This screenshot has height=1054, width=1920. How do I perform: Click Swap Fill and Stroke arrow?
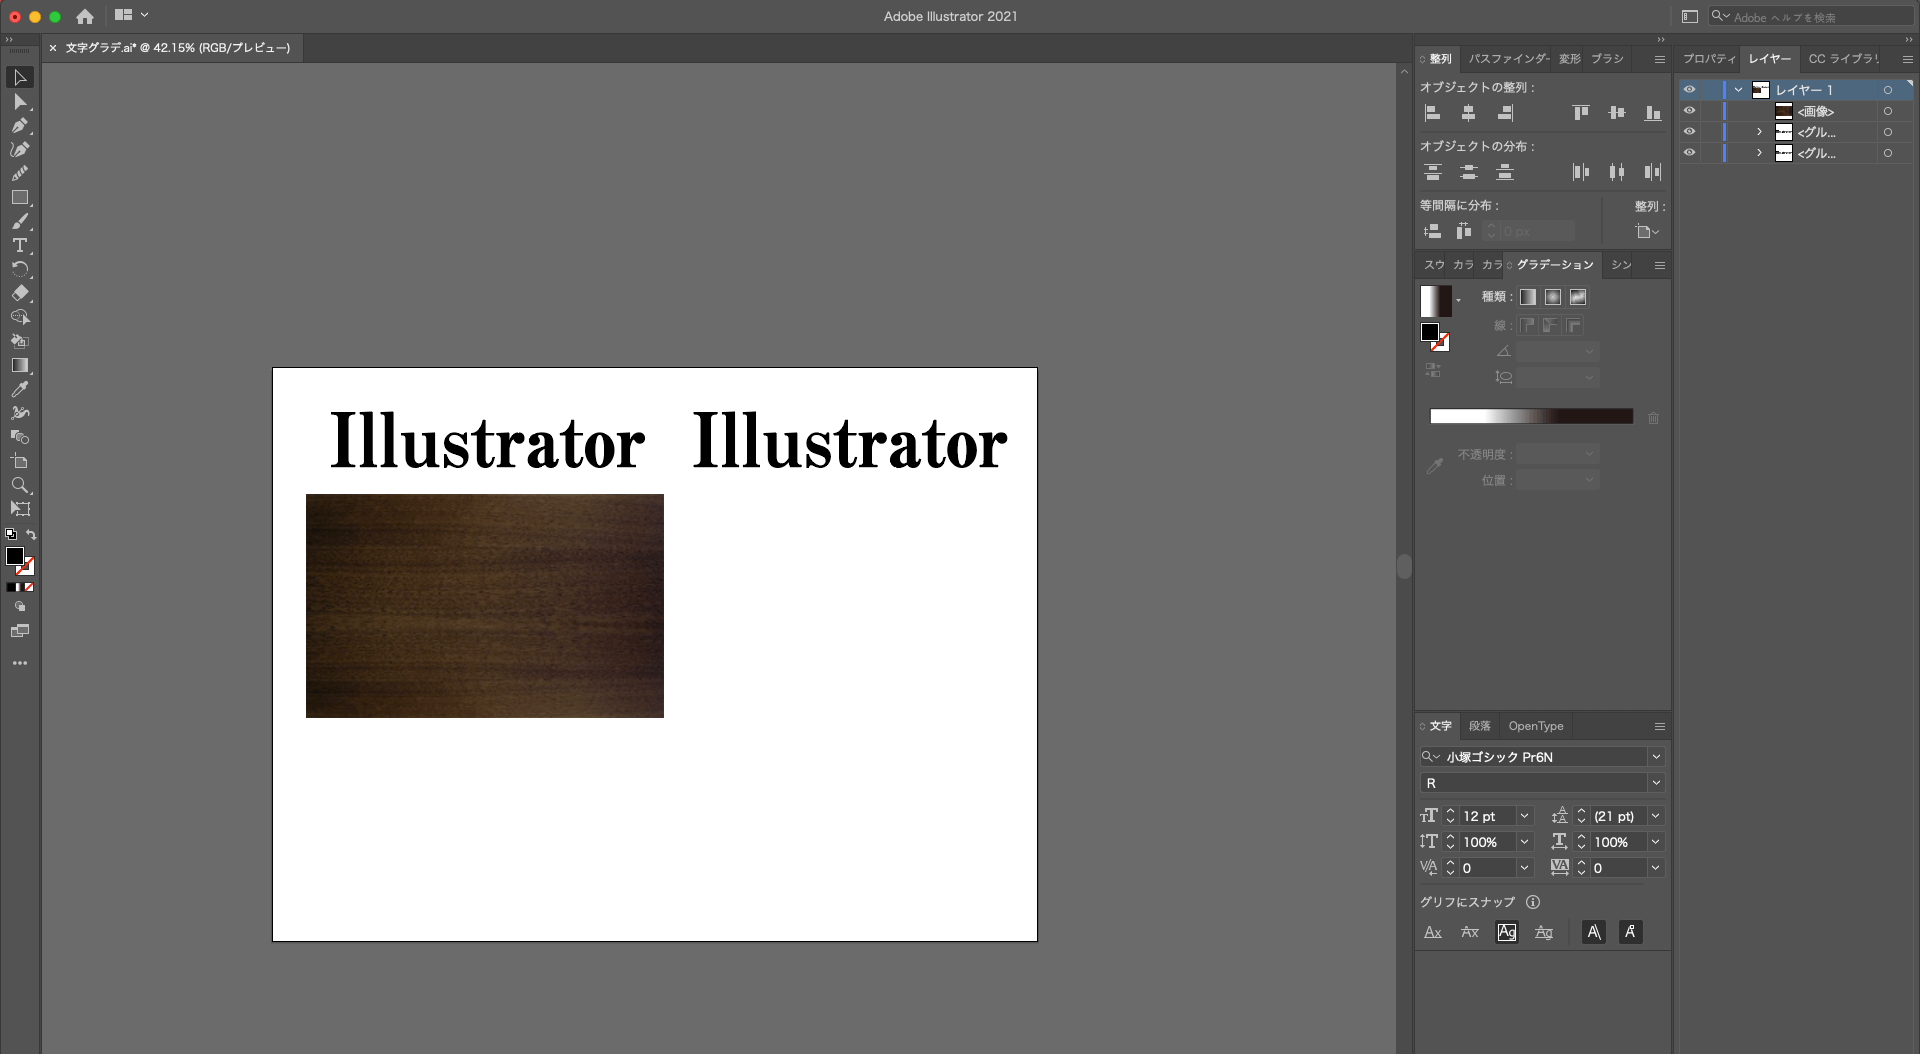[x=31, y=535]
